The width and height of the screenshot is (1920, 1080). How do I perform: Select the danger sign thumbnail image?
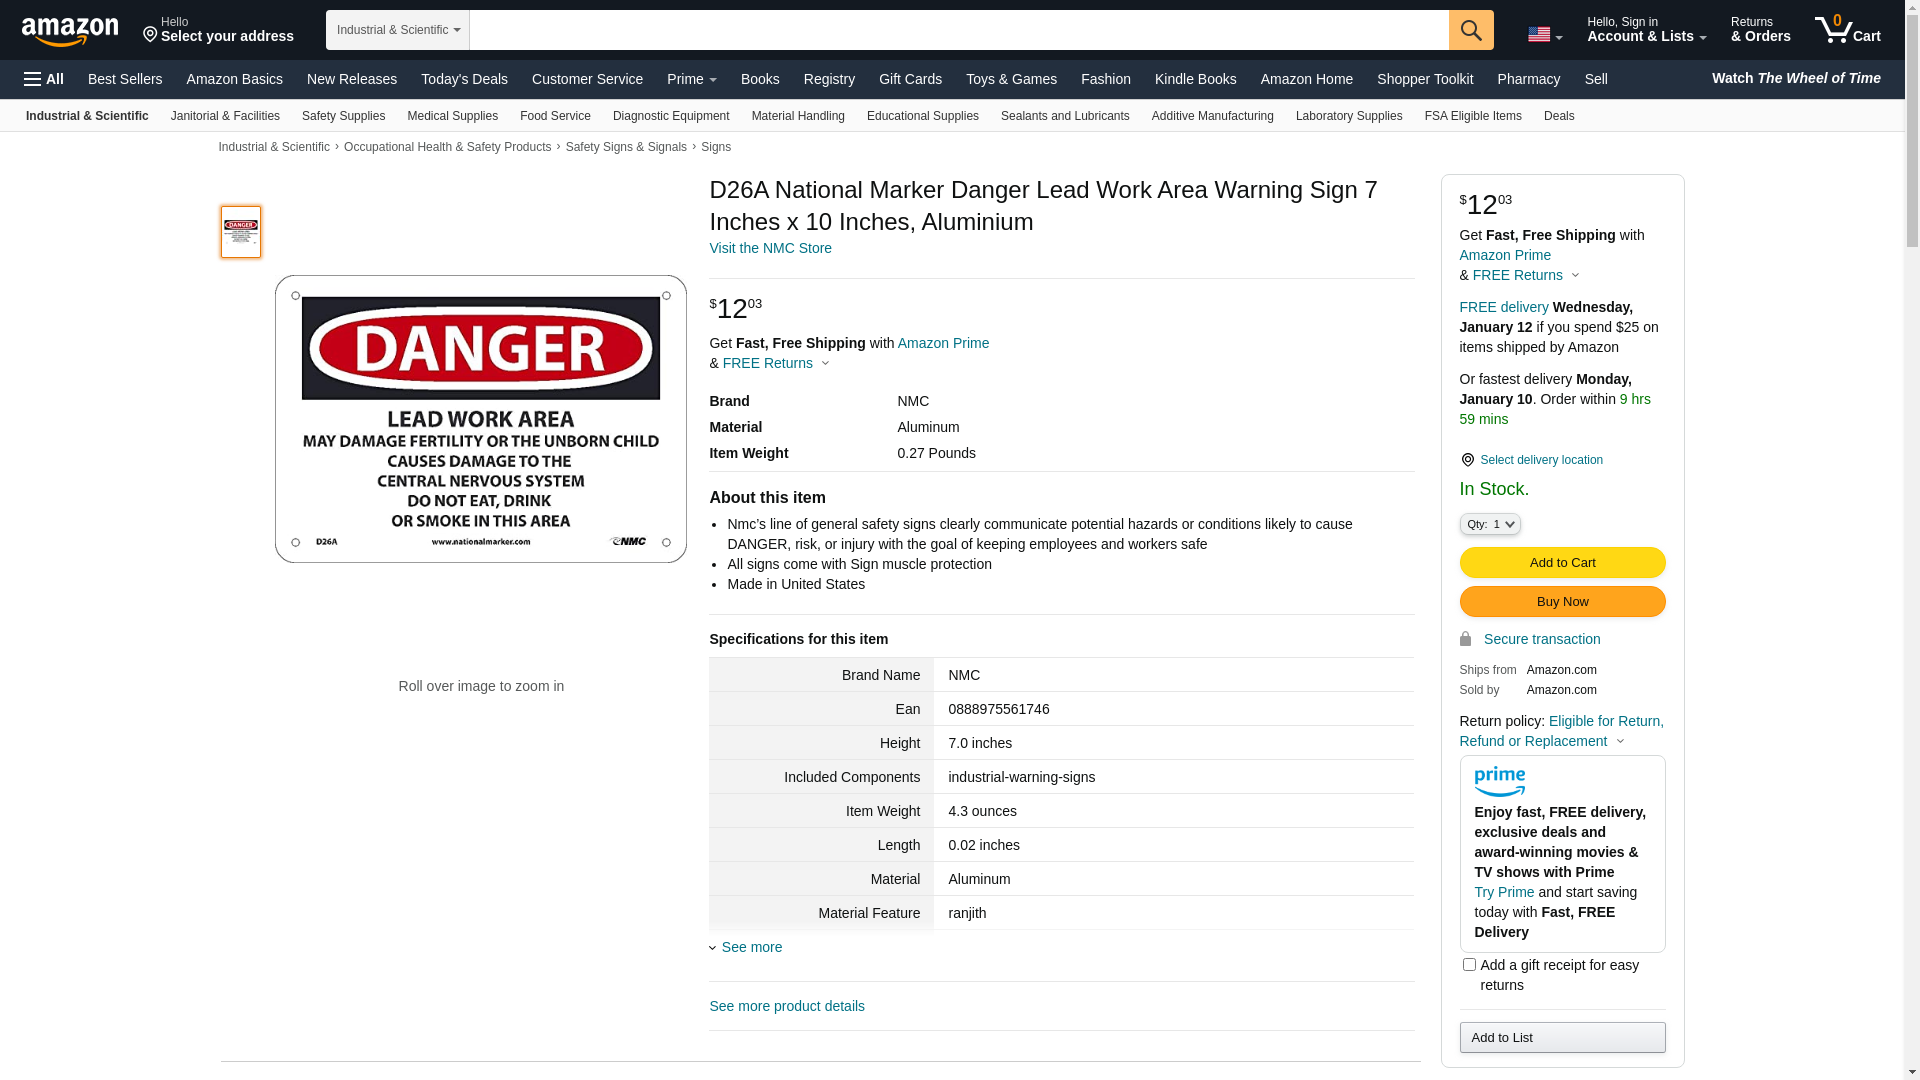click(241, 232)
